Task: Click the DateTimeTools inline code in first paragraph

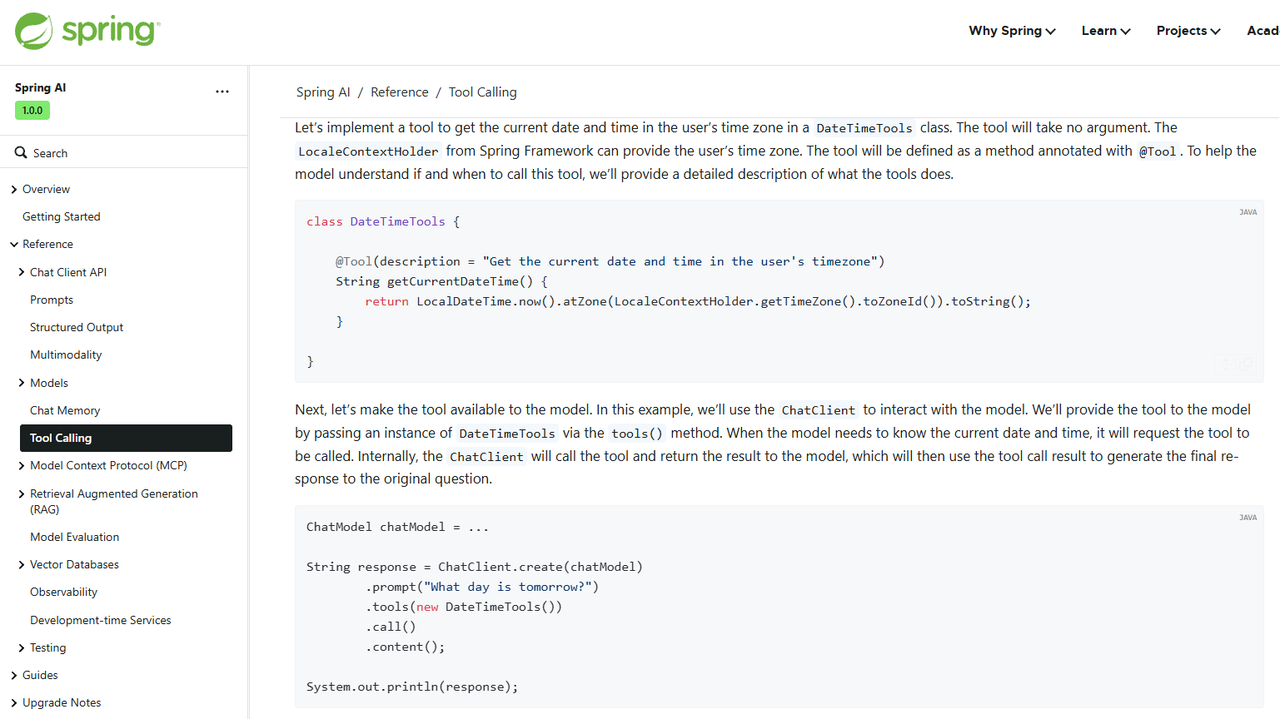Action: 865,128
